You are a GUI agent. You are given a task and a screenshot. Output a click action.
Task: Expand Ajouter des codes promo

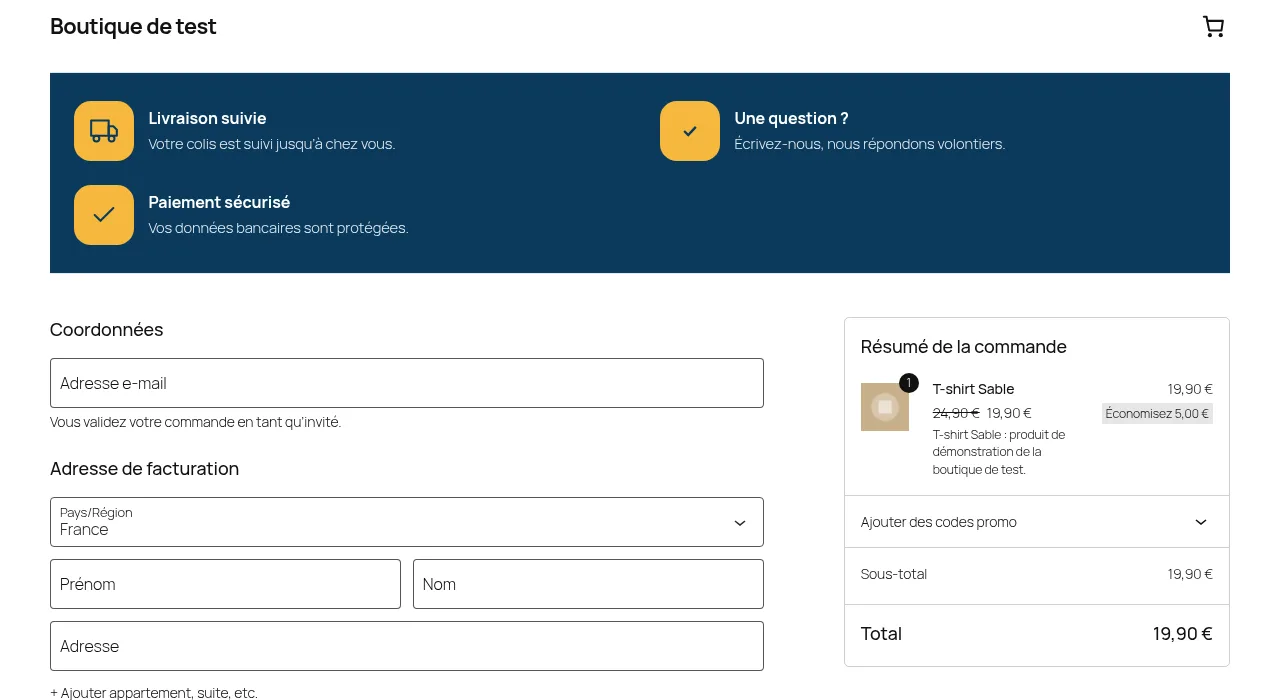tap(1037, 522)
